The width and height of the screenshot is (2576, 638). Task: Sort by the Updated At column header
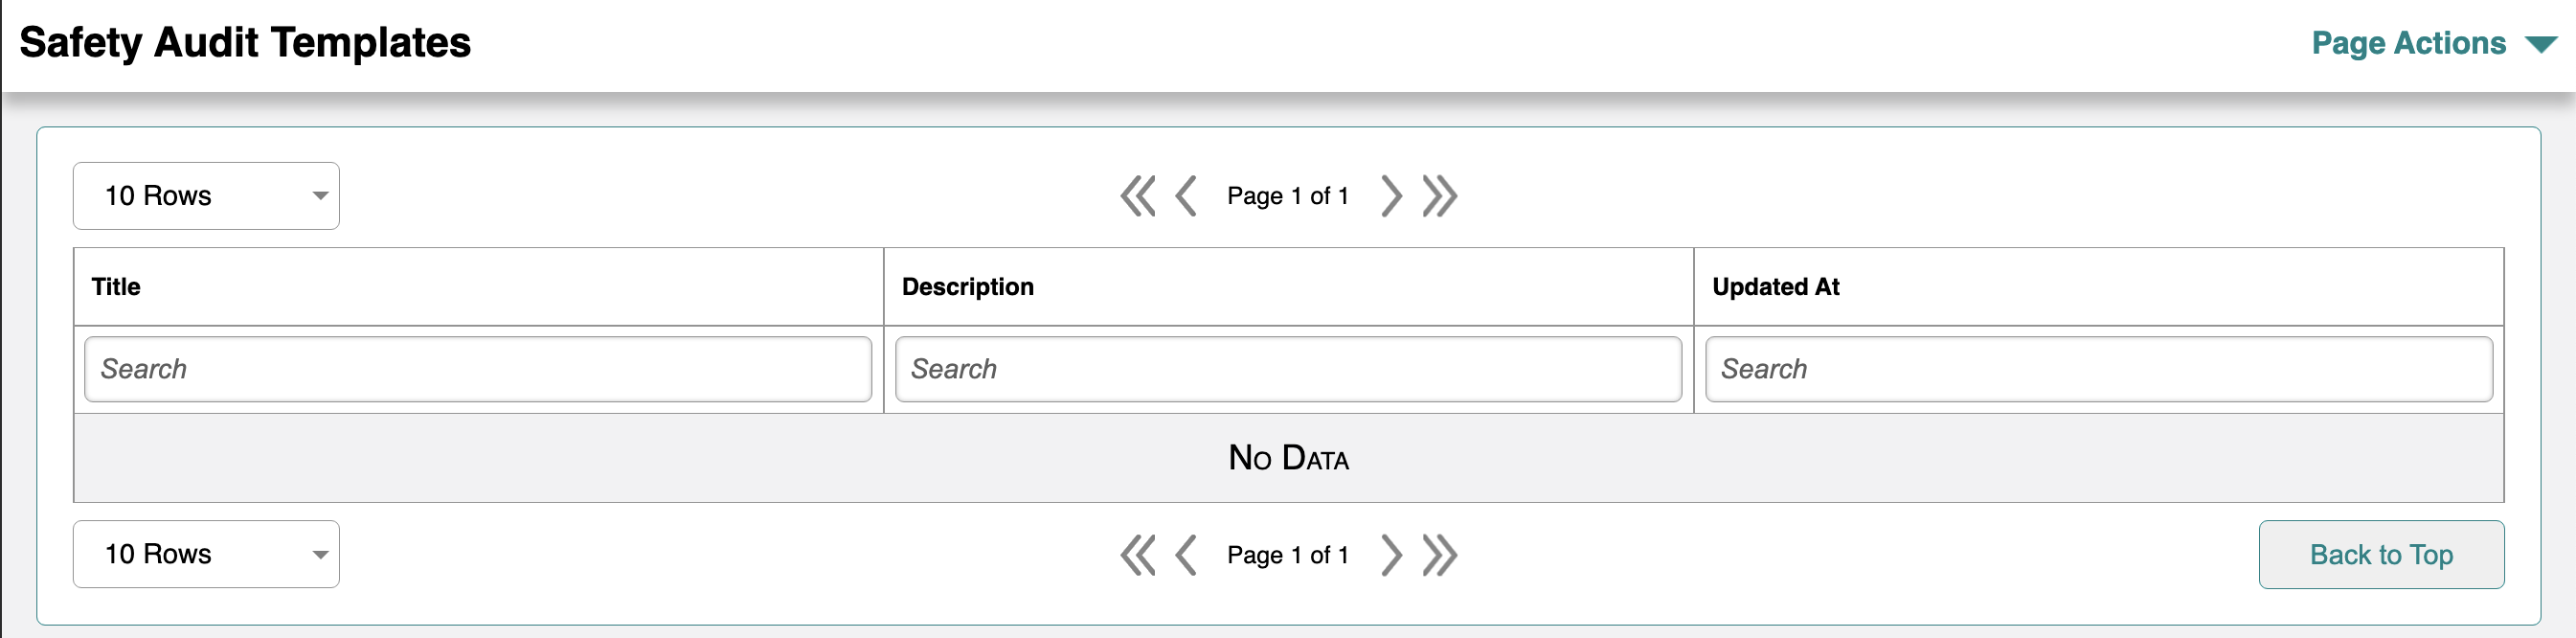point(1775,287)
